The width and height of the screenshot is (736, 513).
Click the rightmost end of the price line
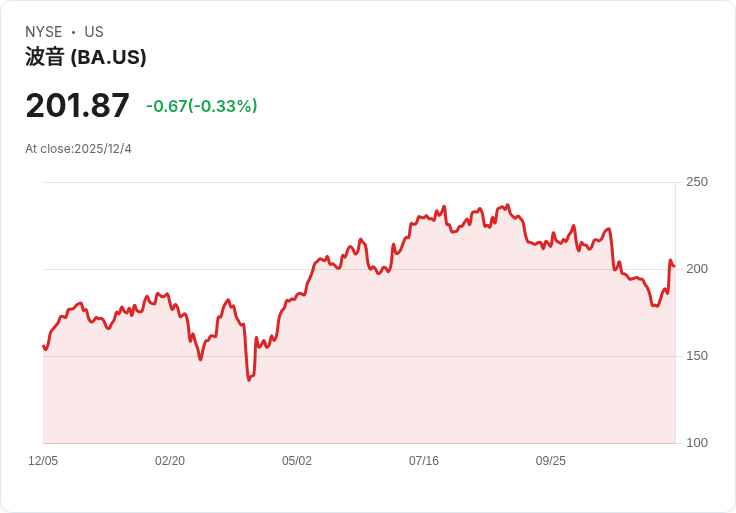674,266
